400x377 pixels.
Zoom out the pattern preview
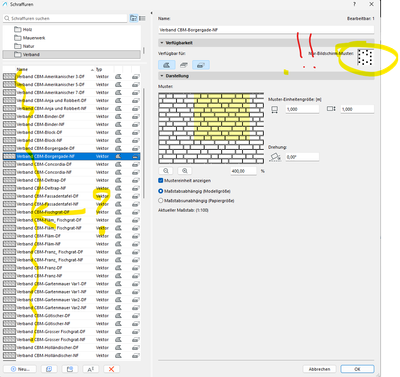coord(166,171)
